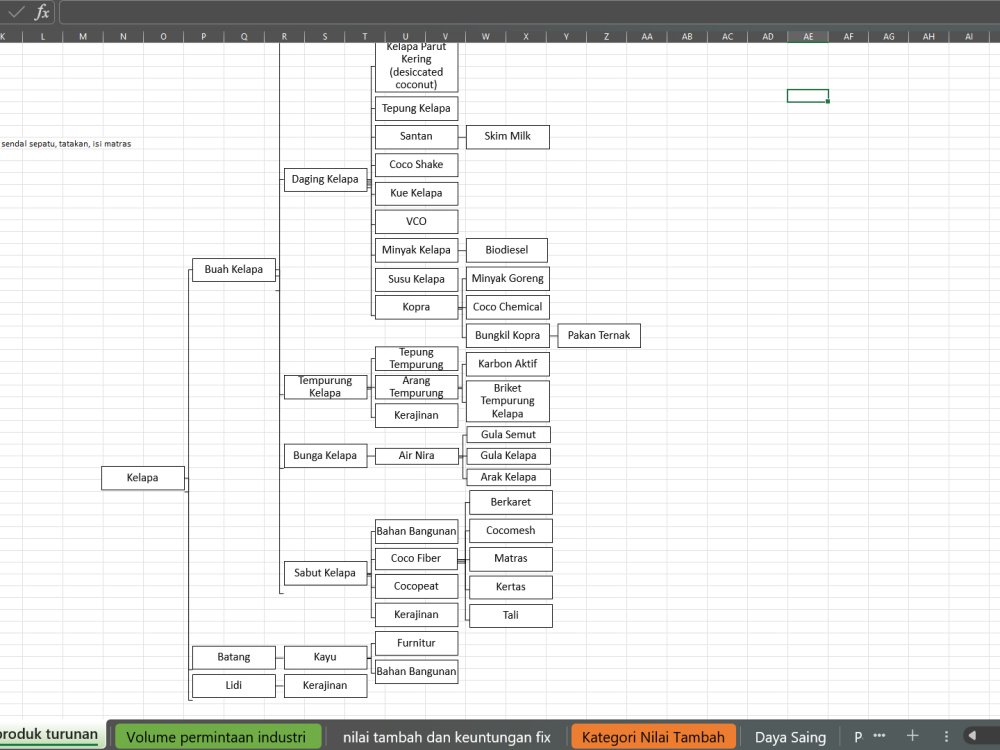Select the Karbon Aktif box
This screenshot has width=1000, height=750.
[x=508, y=364]
